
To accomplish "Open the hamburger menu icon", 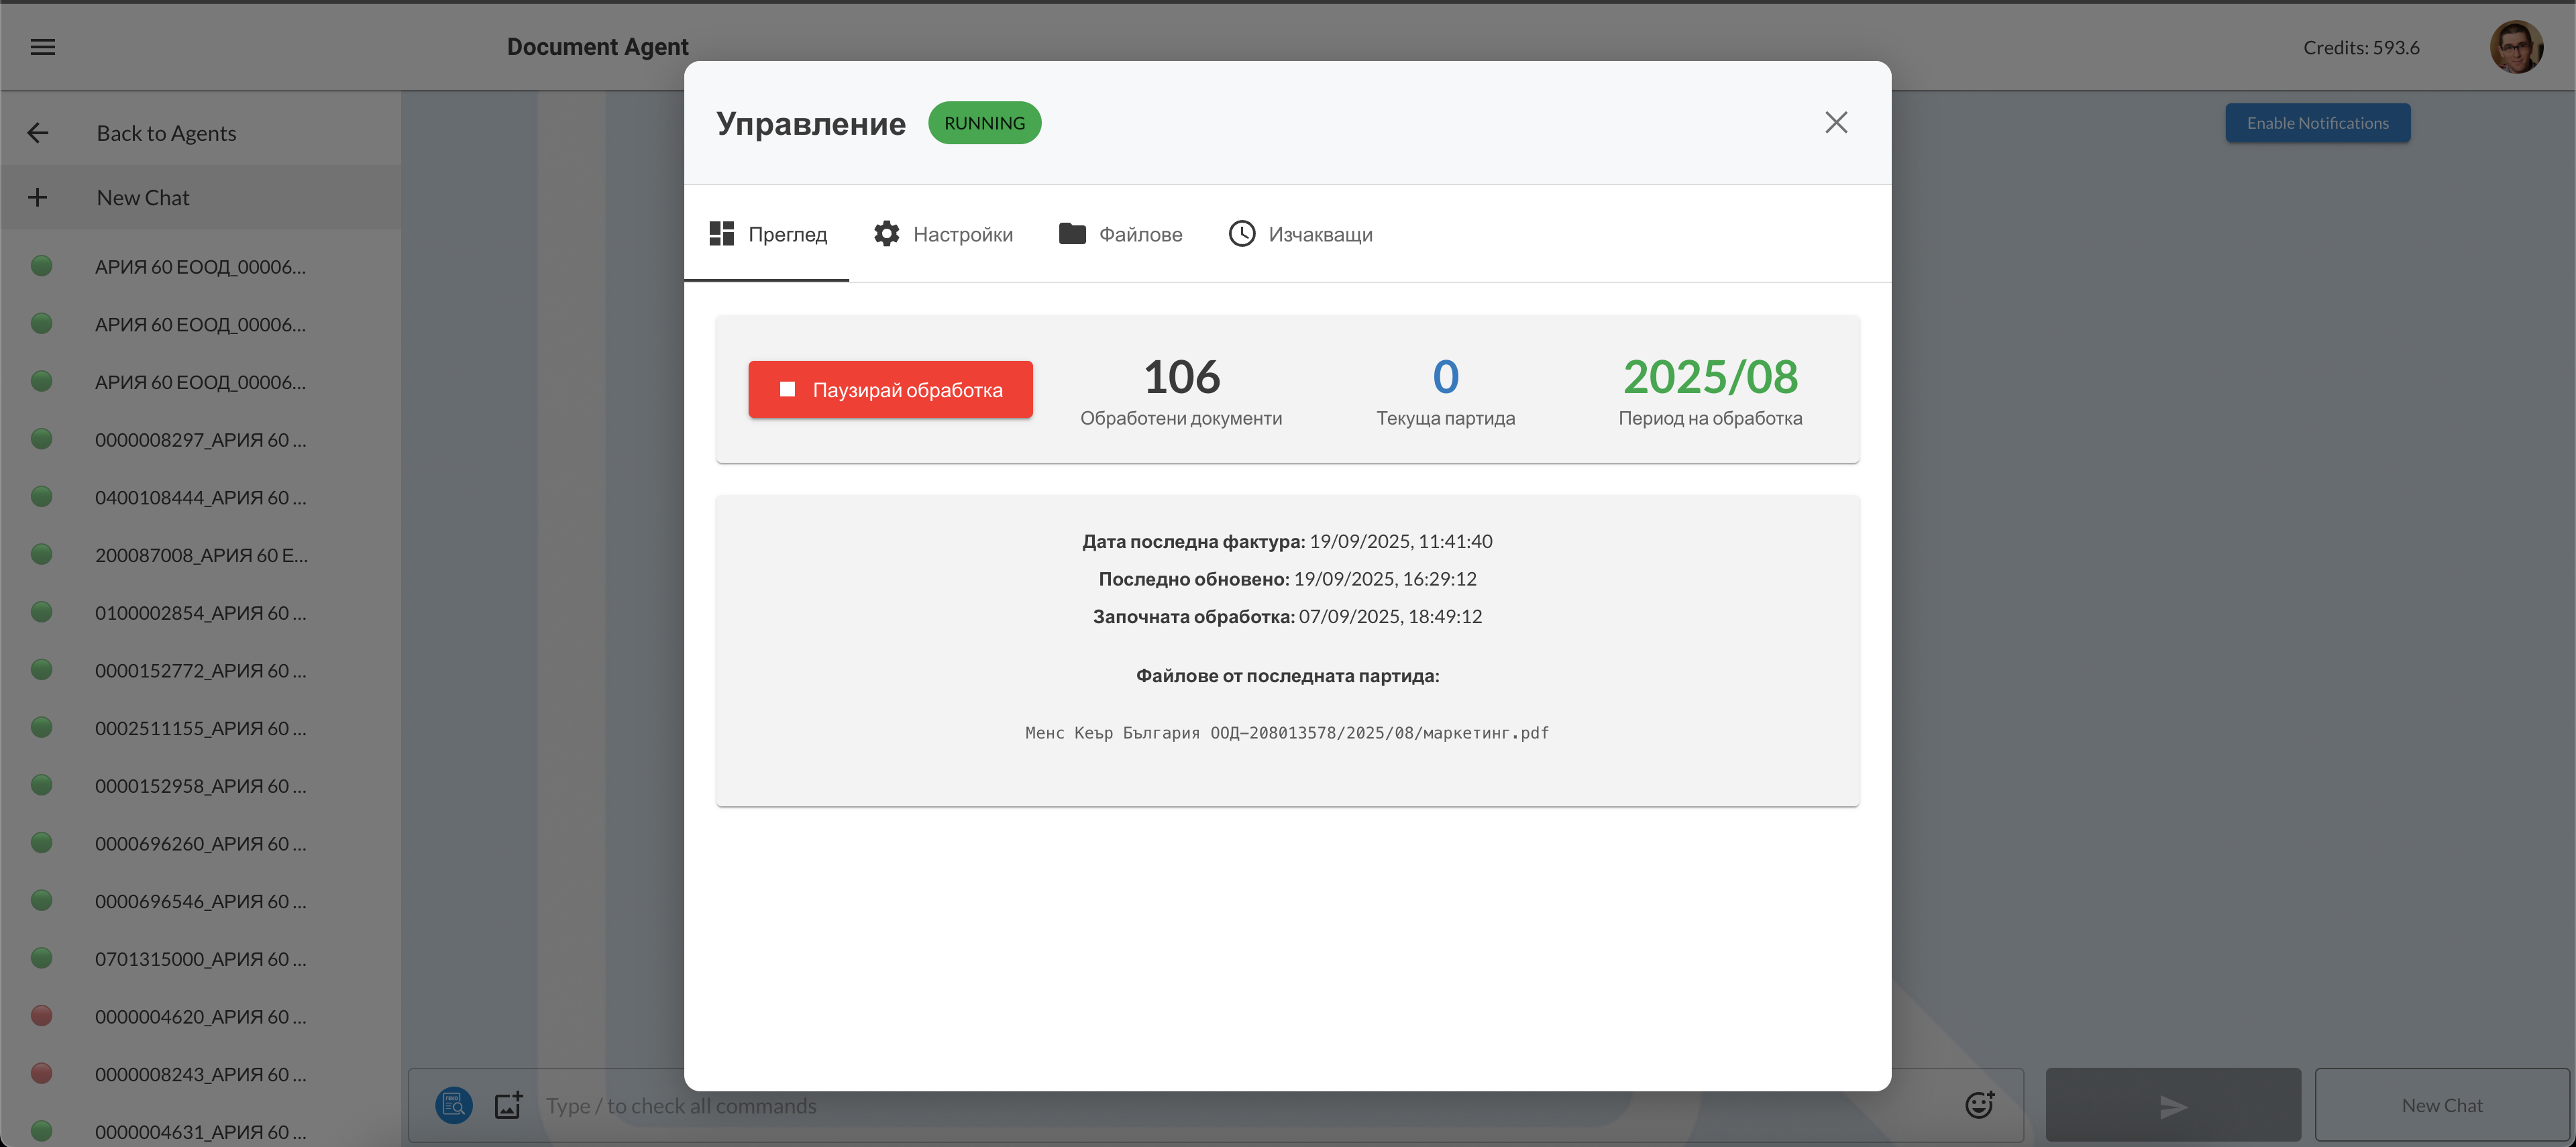I will point(43,47).
